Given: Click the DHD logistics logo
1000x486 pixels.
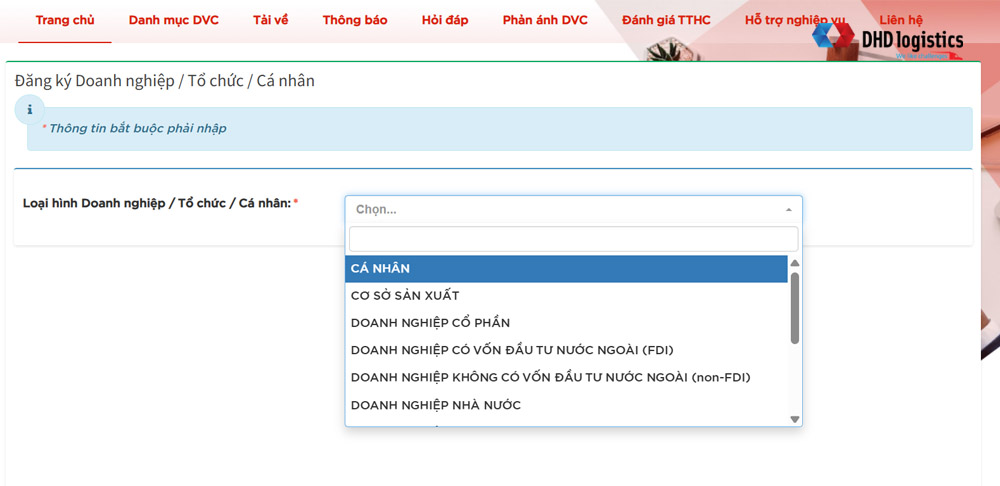Looking at the screenshot, I should [x=888, y=41].
